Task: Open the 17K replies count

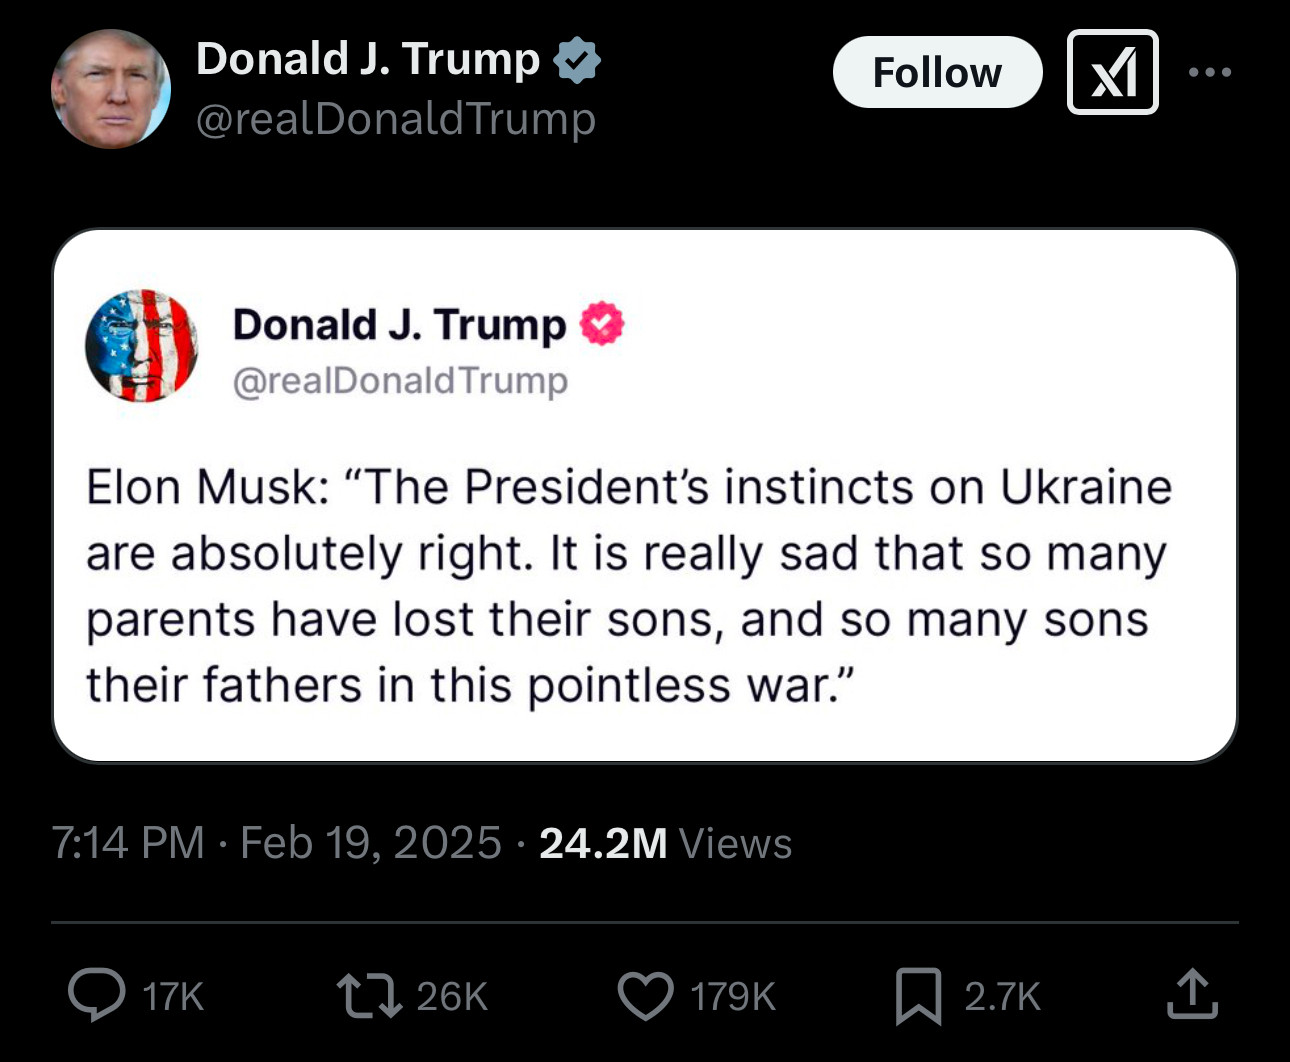Action: click(x=173, y=997)
